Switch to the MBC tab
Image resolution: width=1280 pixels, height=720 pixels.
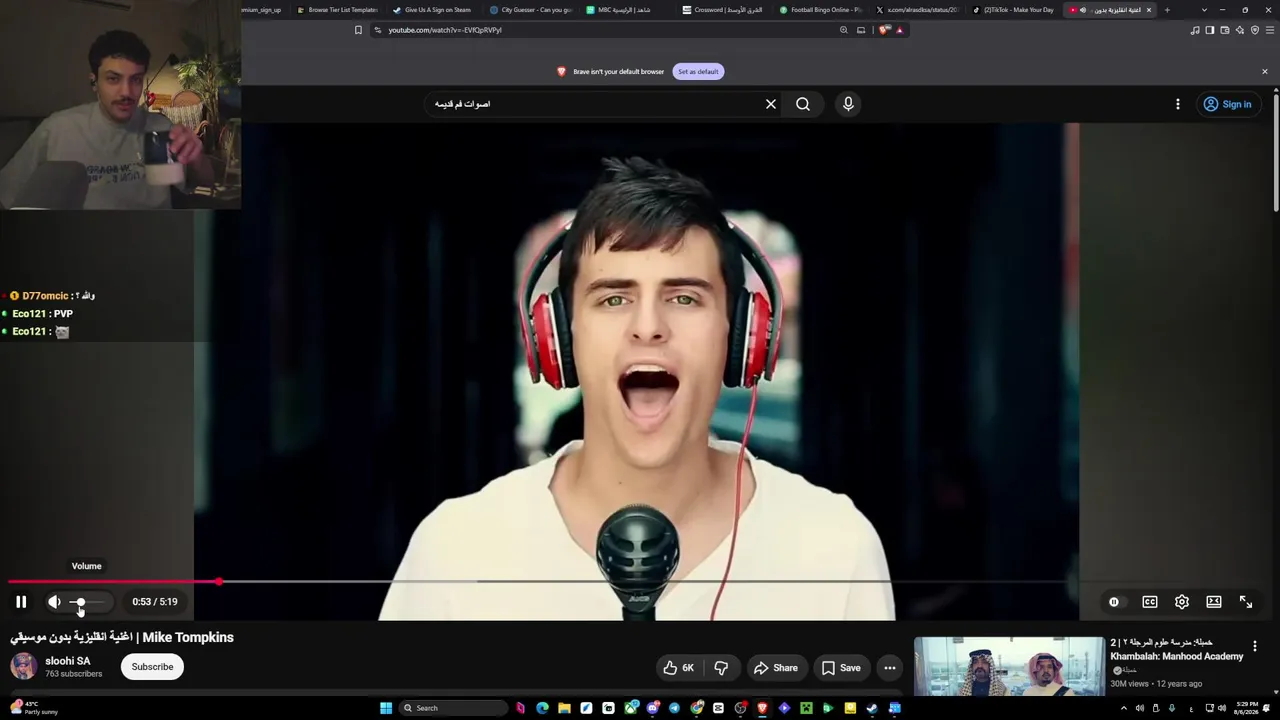click(x=626, y=10)
